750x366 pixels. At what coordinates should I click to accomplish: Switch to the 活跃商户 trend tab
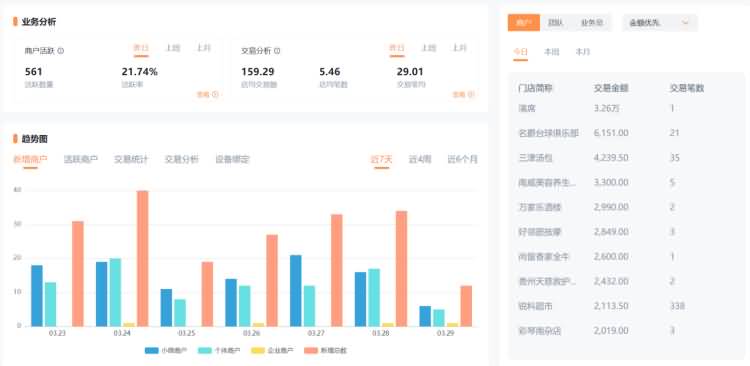[81, 159]
